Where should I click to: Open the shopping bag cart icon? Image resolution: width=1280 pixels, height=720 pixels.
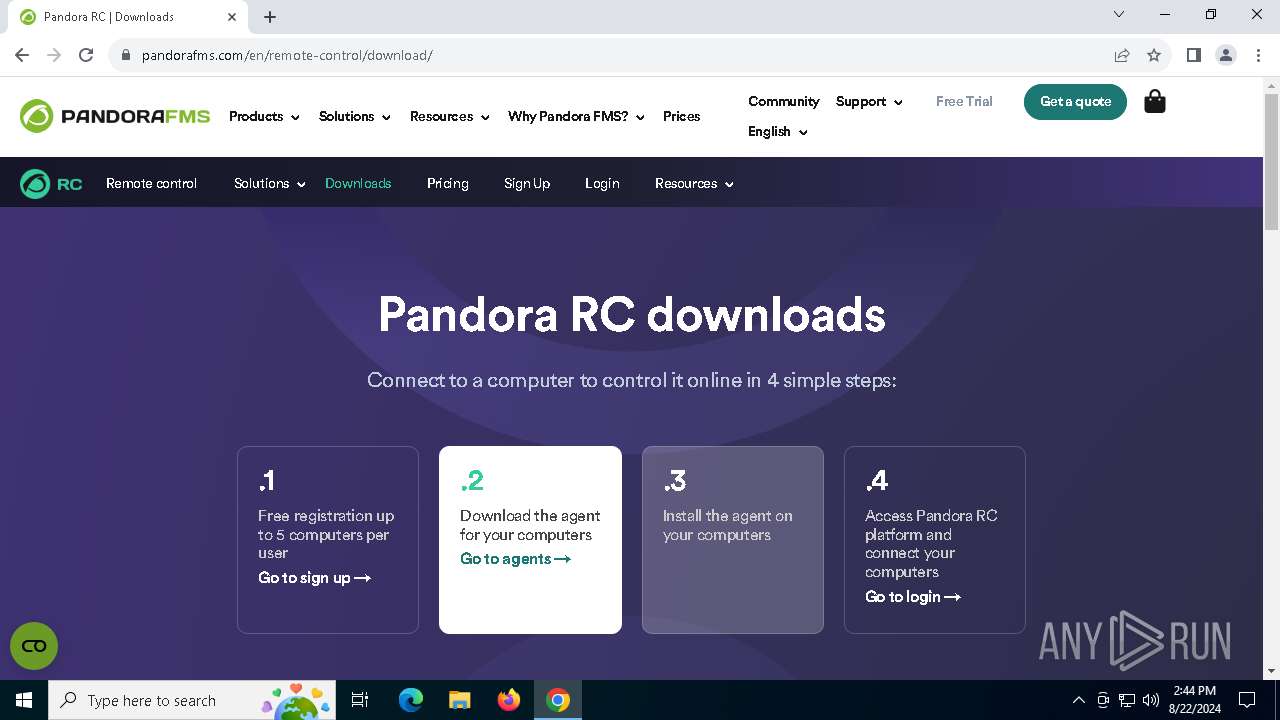click(1155, 101)
